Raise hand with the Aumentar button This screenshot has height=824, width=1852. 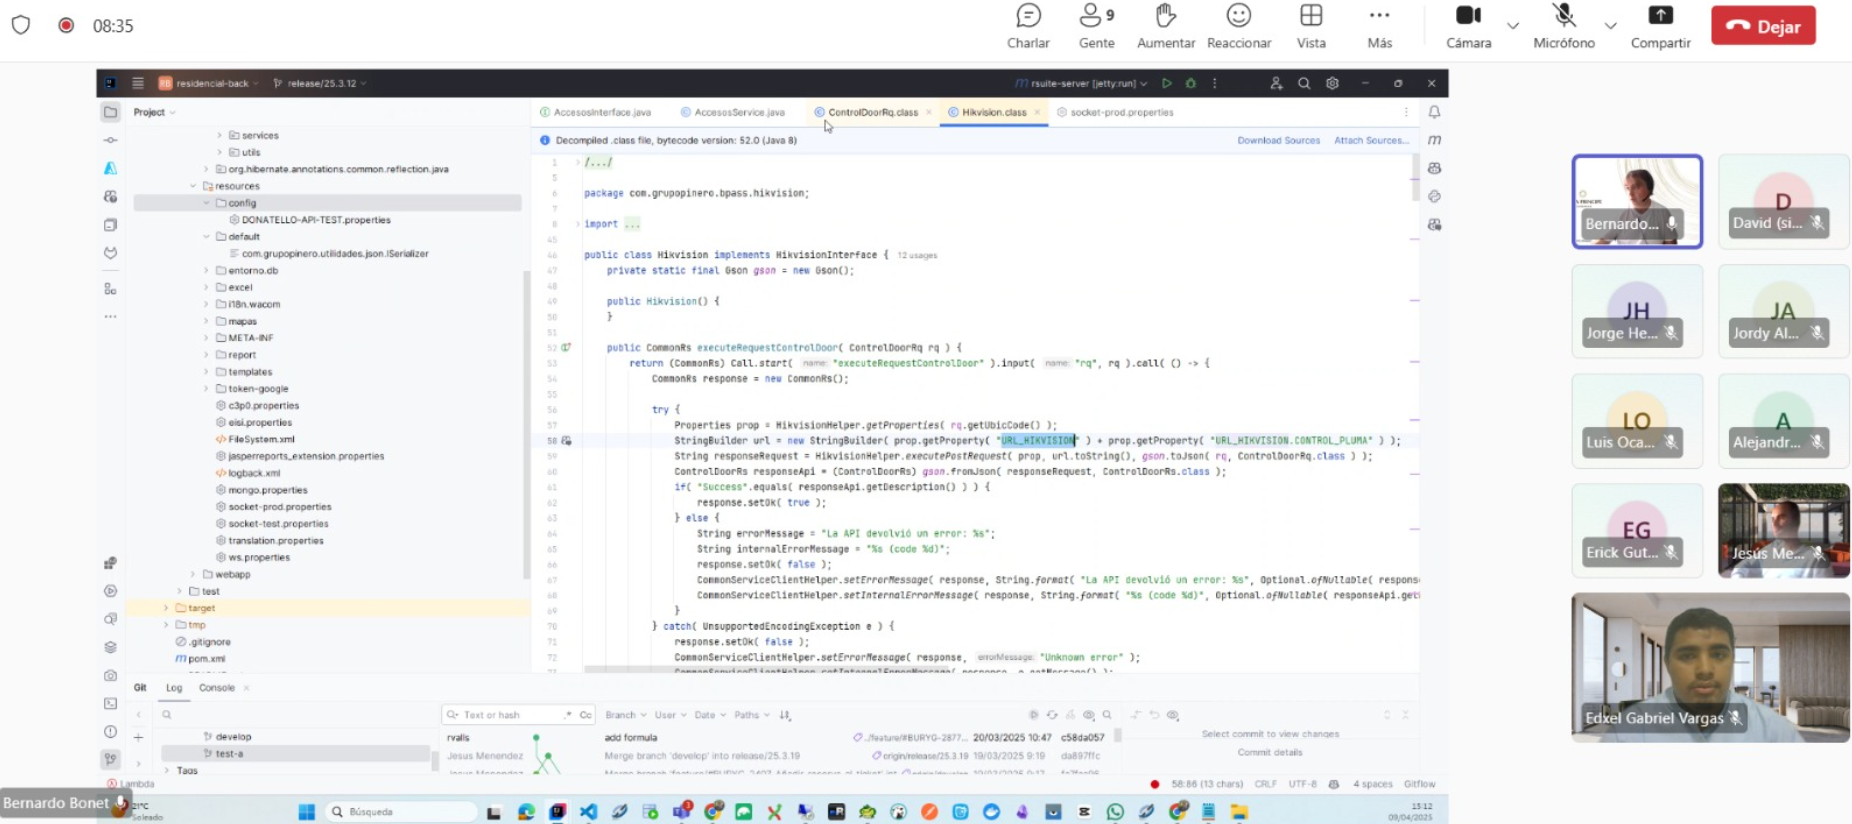click(1166, 27)
